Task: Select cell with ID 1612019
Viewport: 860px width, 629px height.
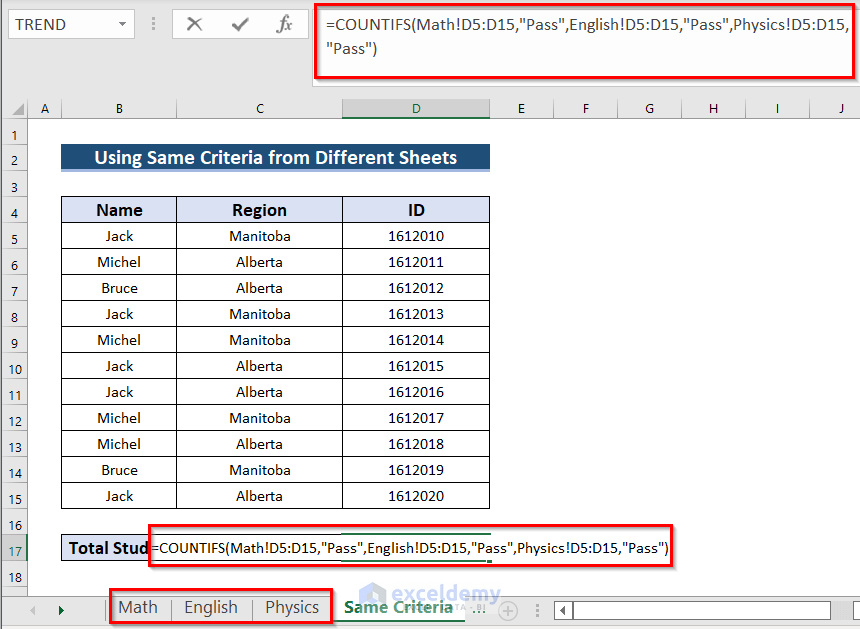Action: pos(416,470)
